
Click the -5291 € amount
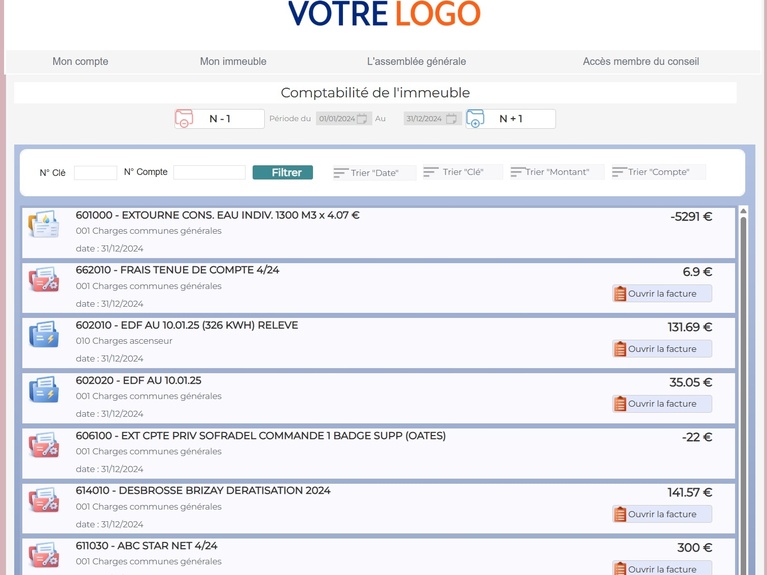(x=691, y=217)
